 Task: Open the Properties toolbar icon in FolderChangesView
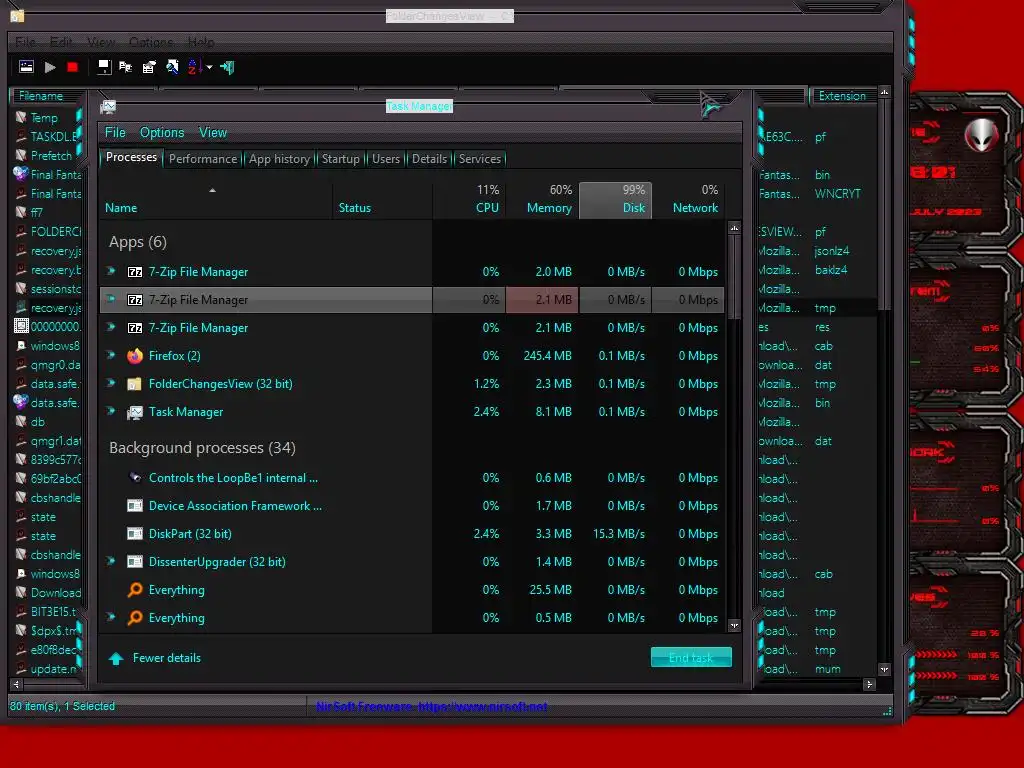point(149,67)
